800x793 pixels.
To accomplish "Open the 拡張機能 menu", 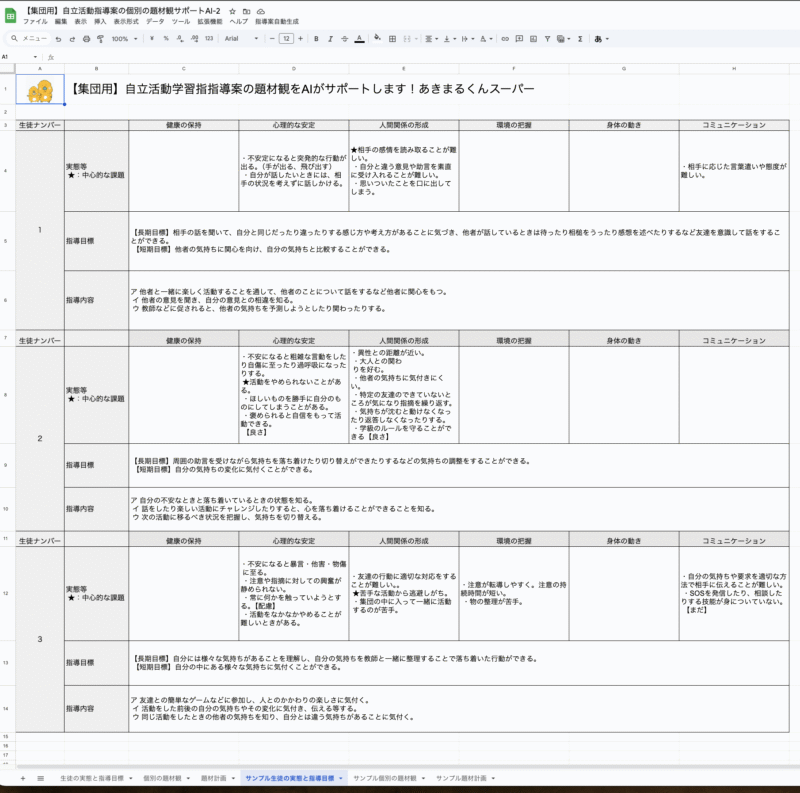I will [x=210, y=21].
